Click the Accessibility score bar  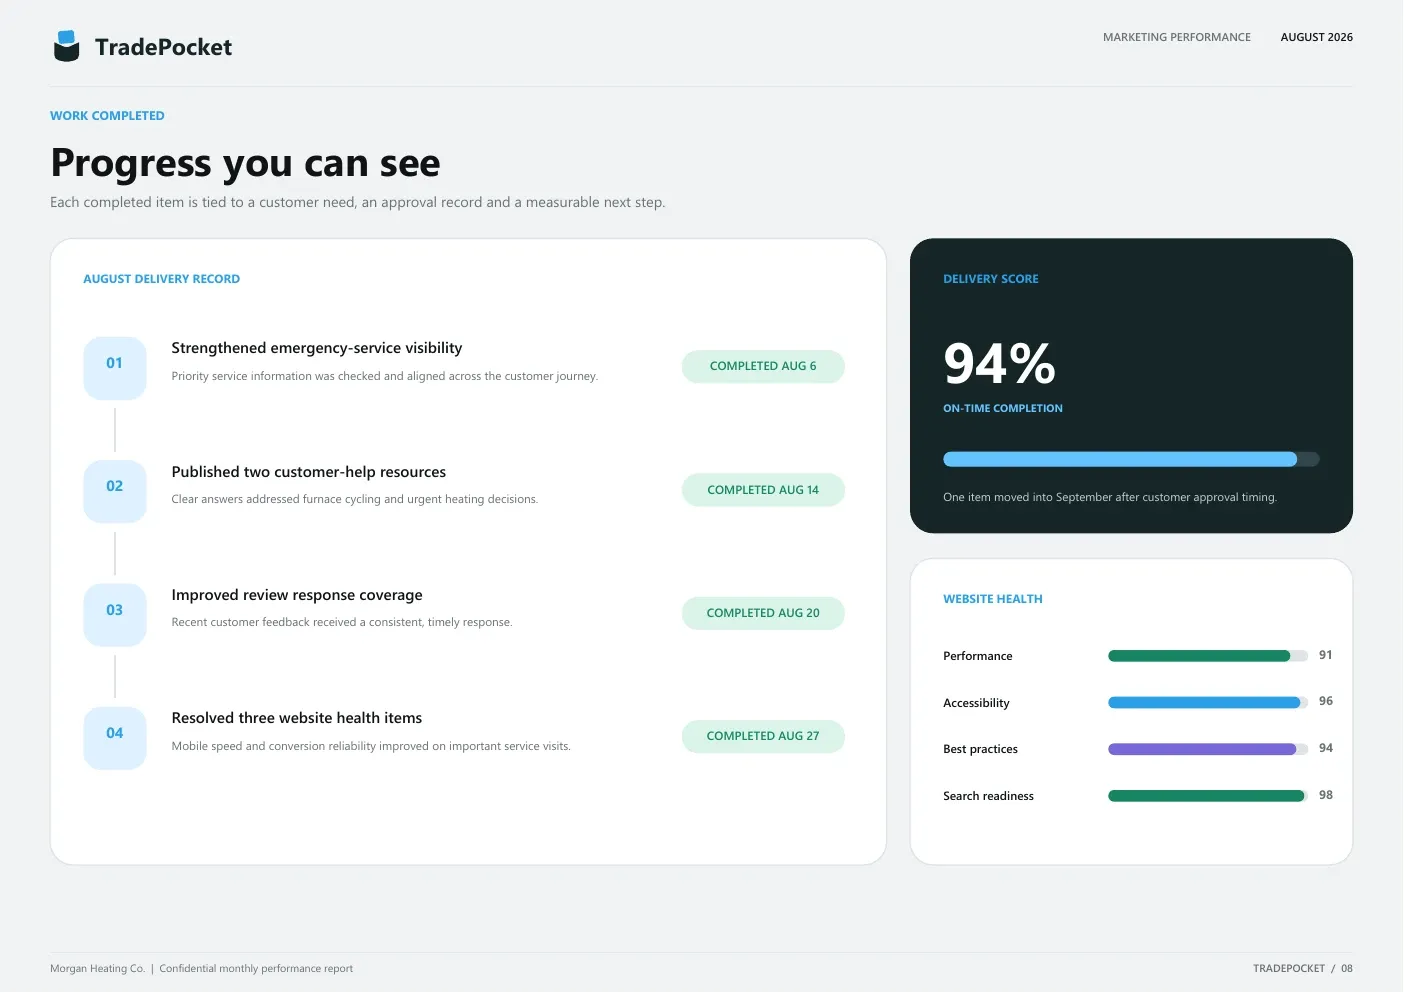1208,703
